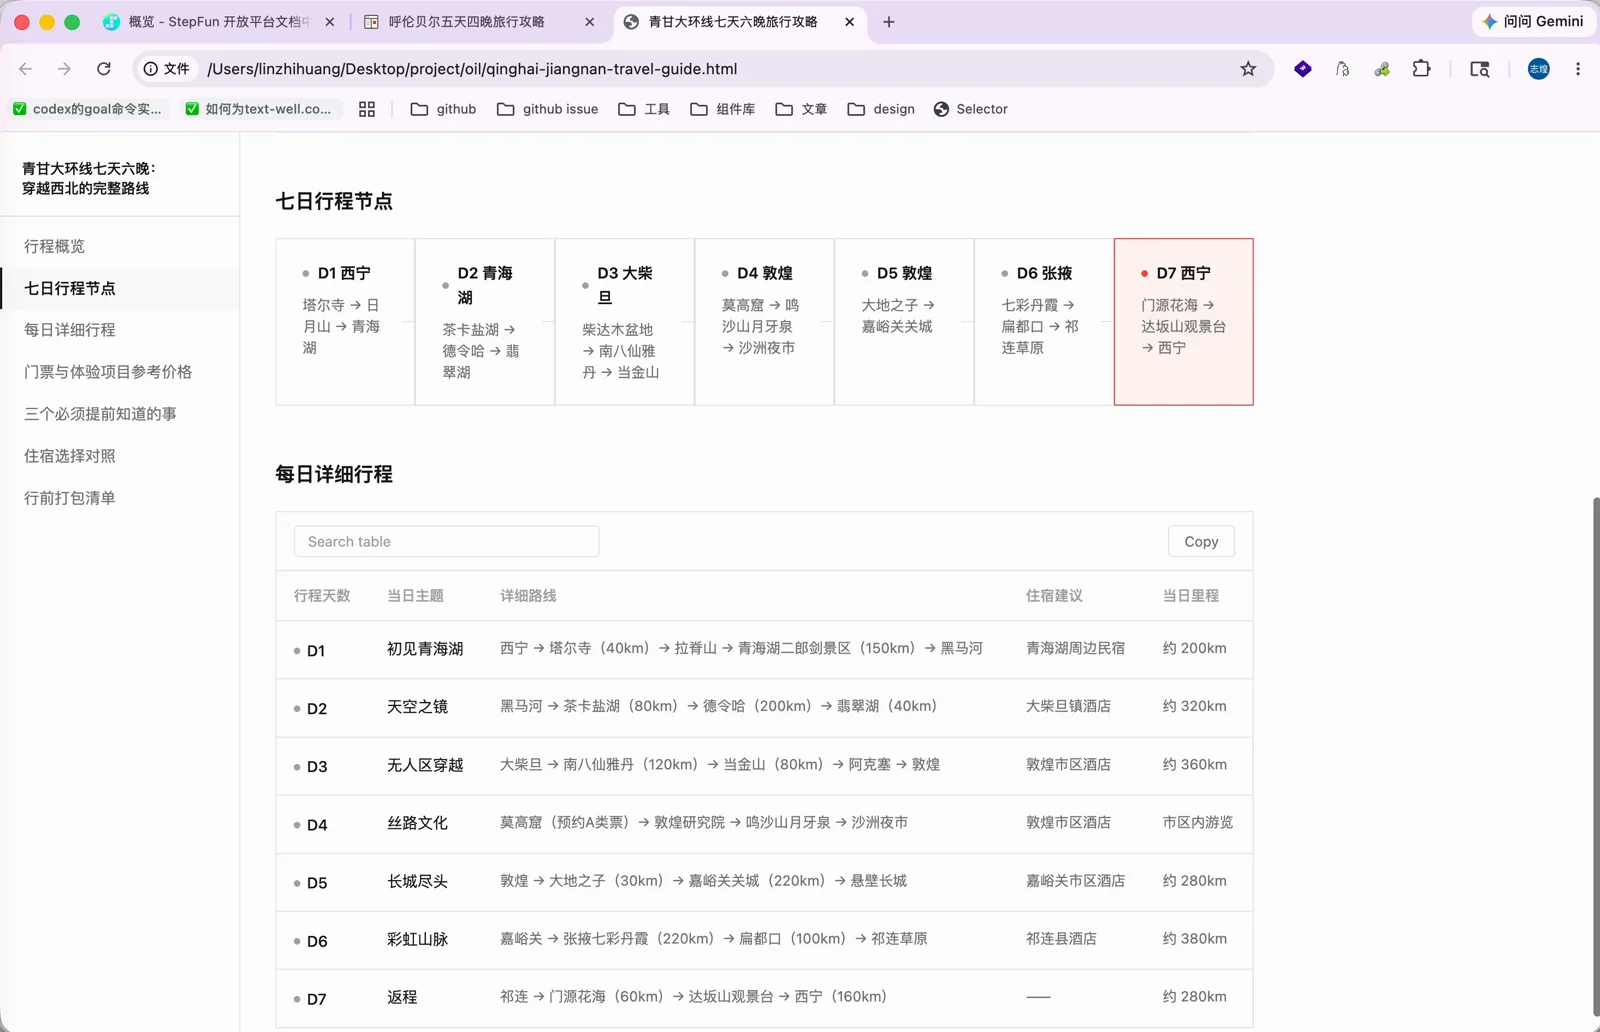Click the 详细路线 column header

(x=528, y=596)
